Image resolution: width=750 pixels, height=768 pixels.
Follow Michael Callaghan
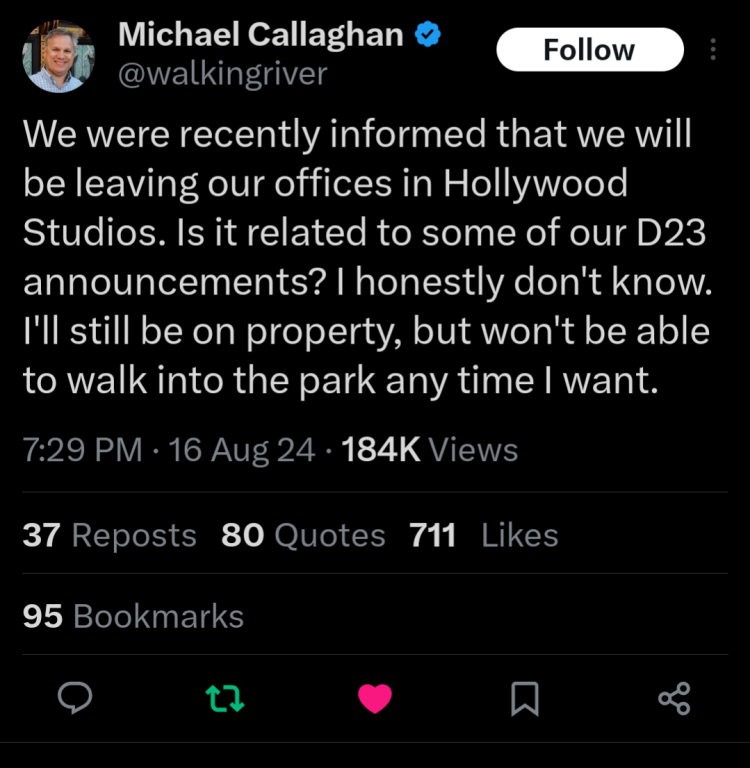click(589, 49)
